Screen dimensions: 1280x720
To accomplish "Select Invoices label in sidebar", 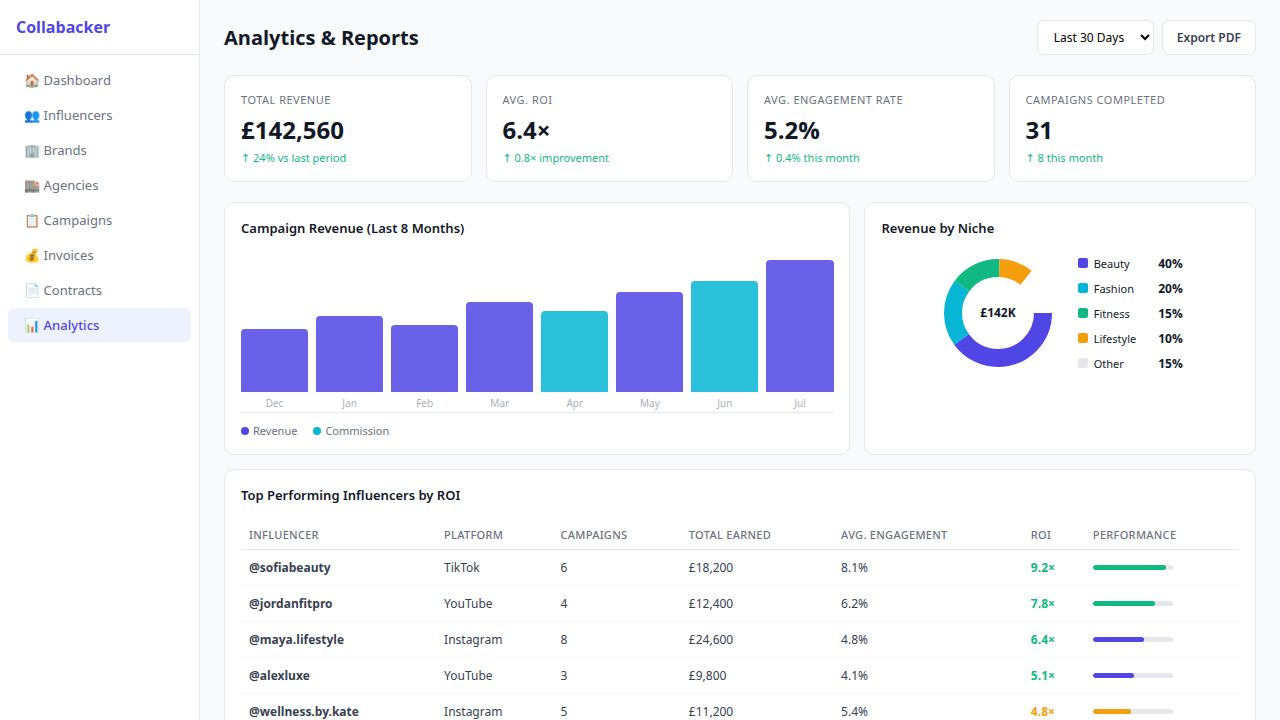I will 69,255.
